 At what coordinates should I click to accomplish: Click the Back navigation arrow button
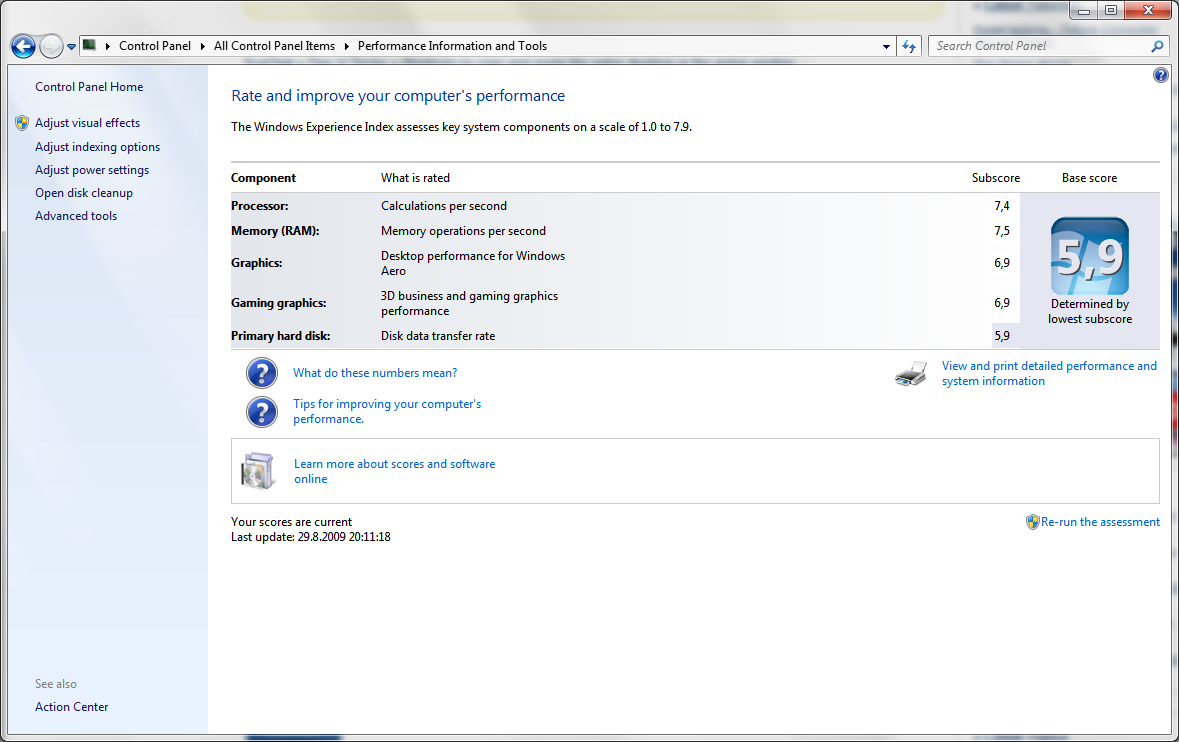click(23, 46)
